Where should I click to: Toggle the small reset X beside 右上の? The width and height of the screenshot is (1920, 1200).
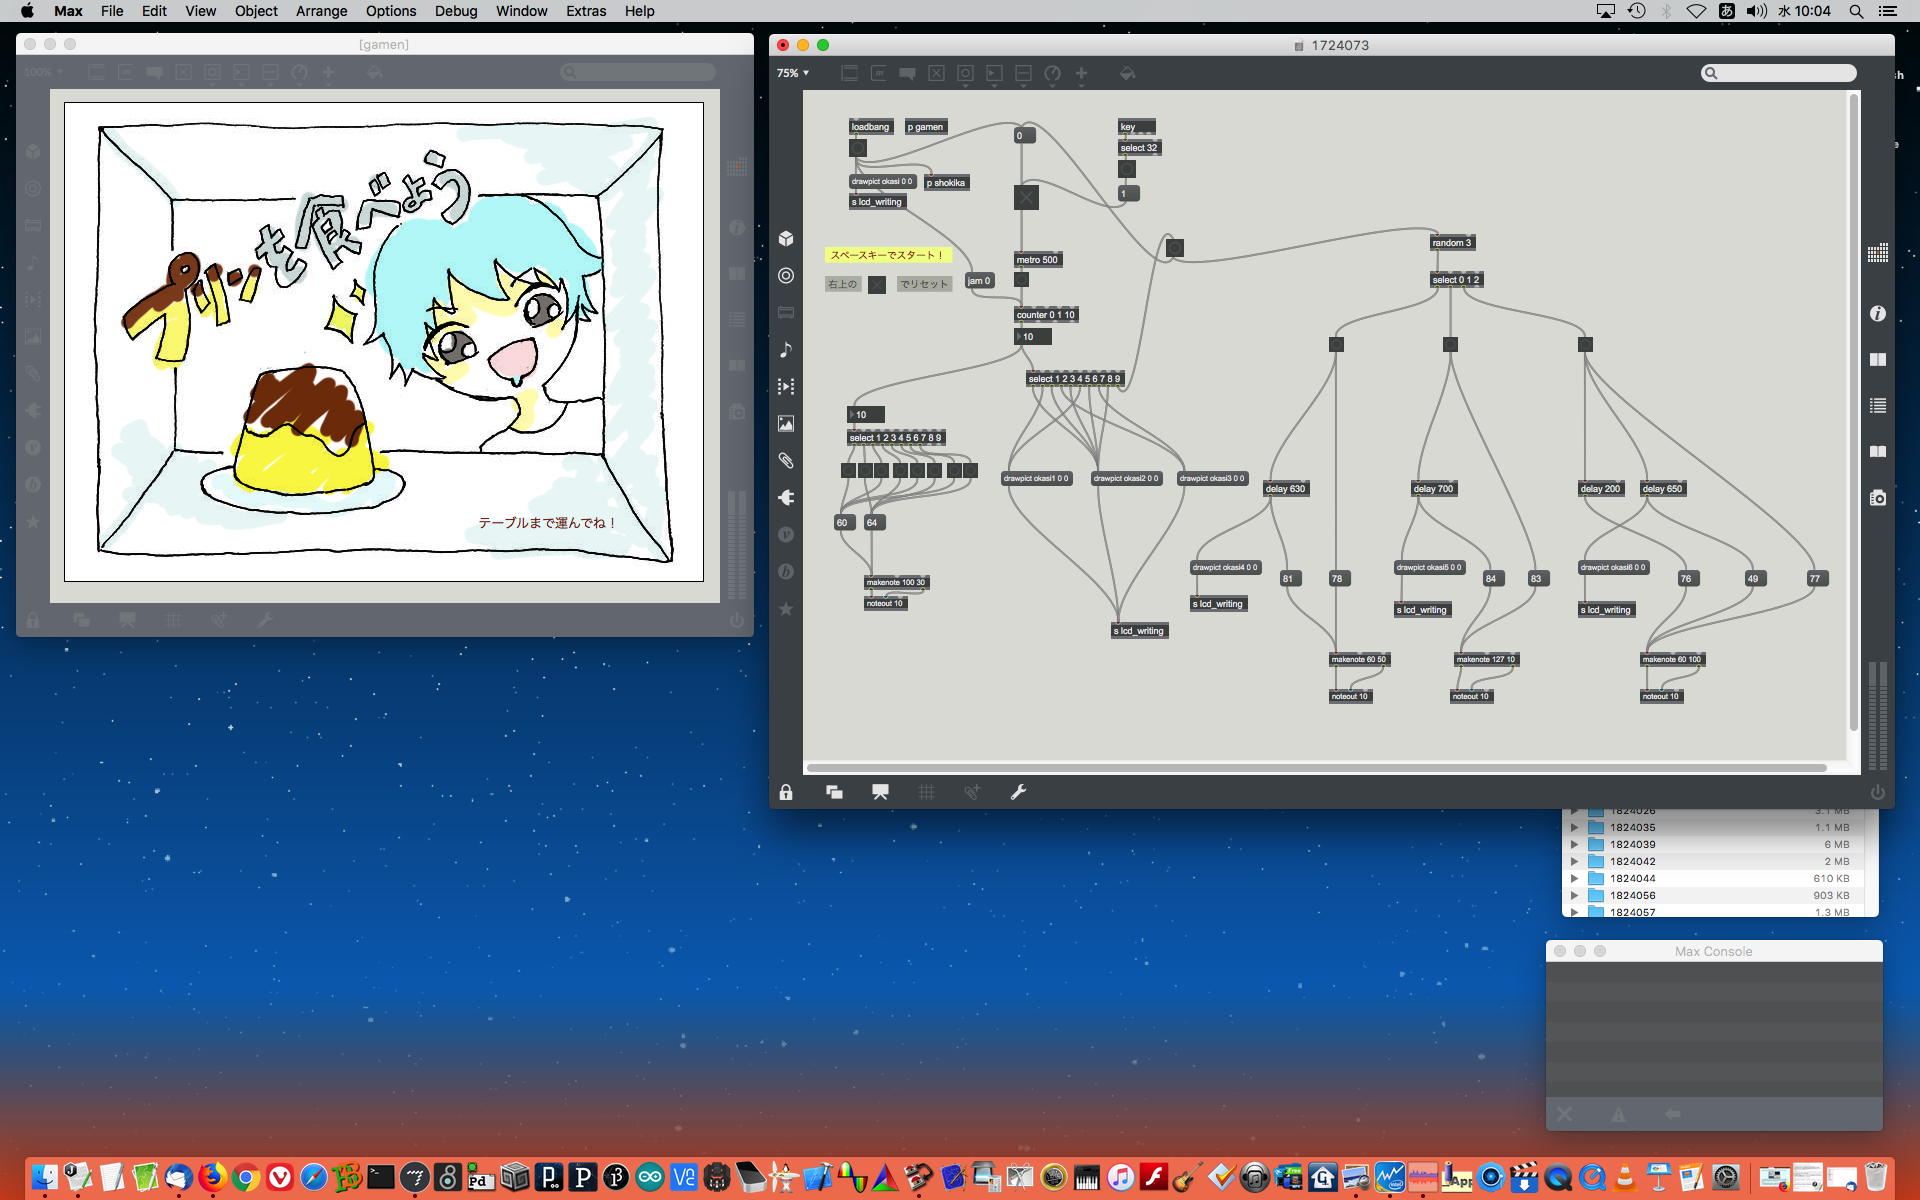(877, 285)
